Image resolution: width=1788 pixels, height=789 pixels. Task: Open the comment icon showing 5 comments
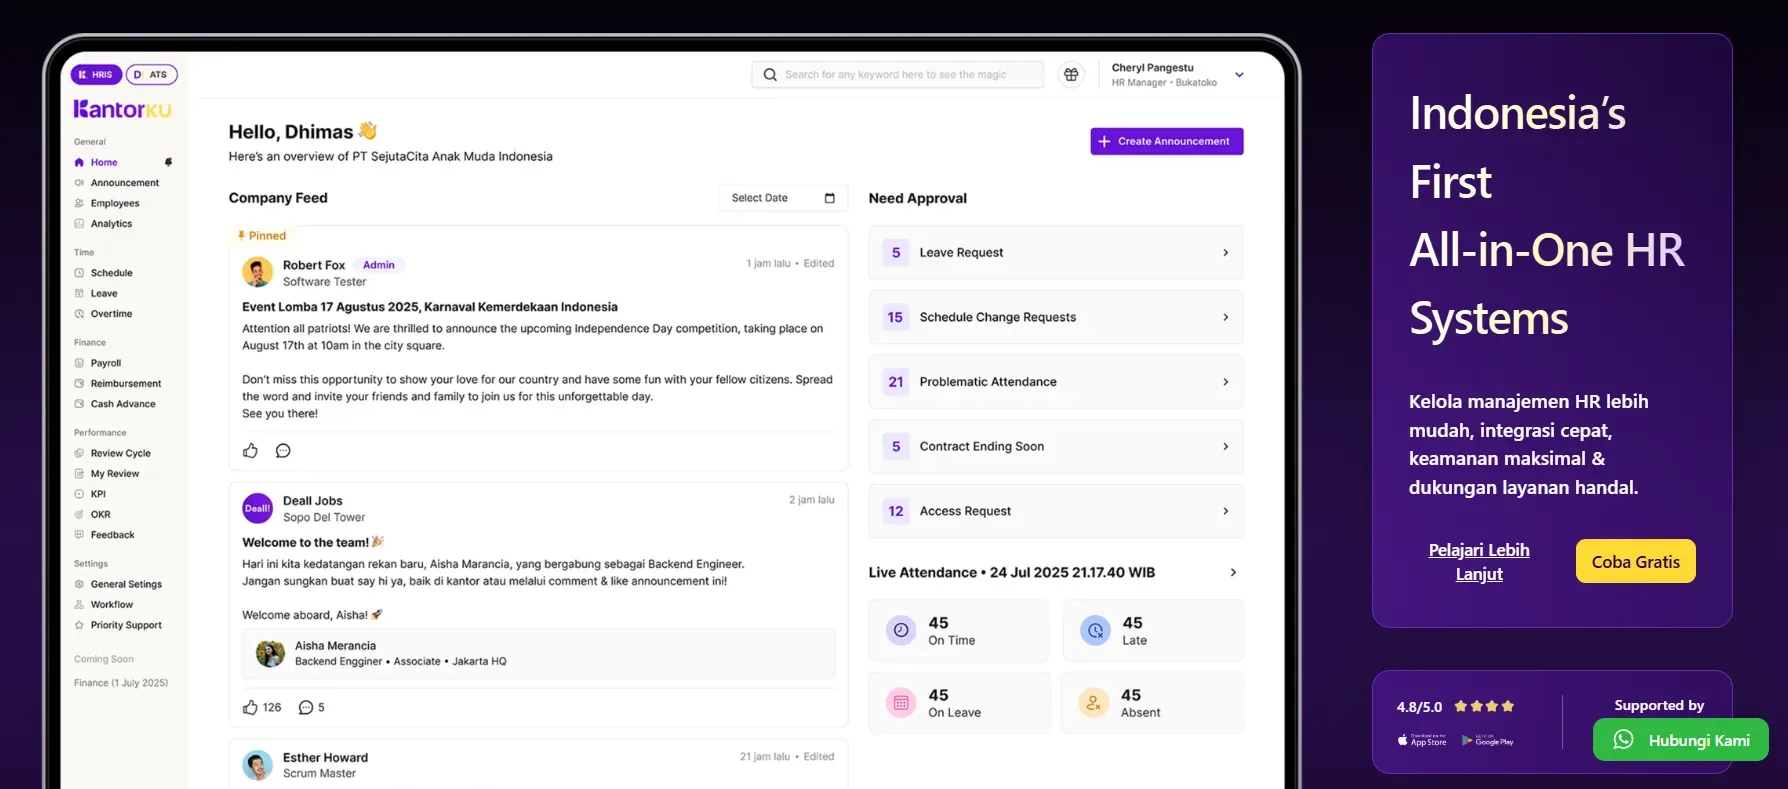(306, 707)
